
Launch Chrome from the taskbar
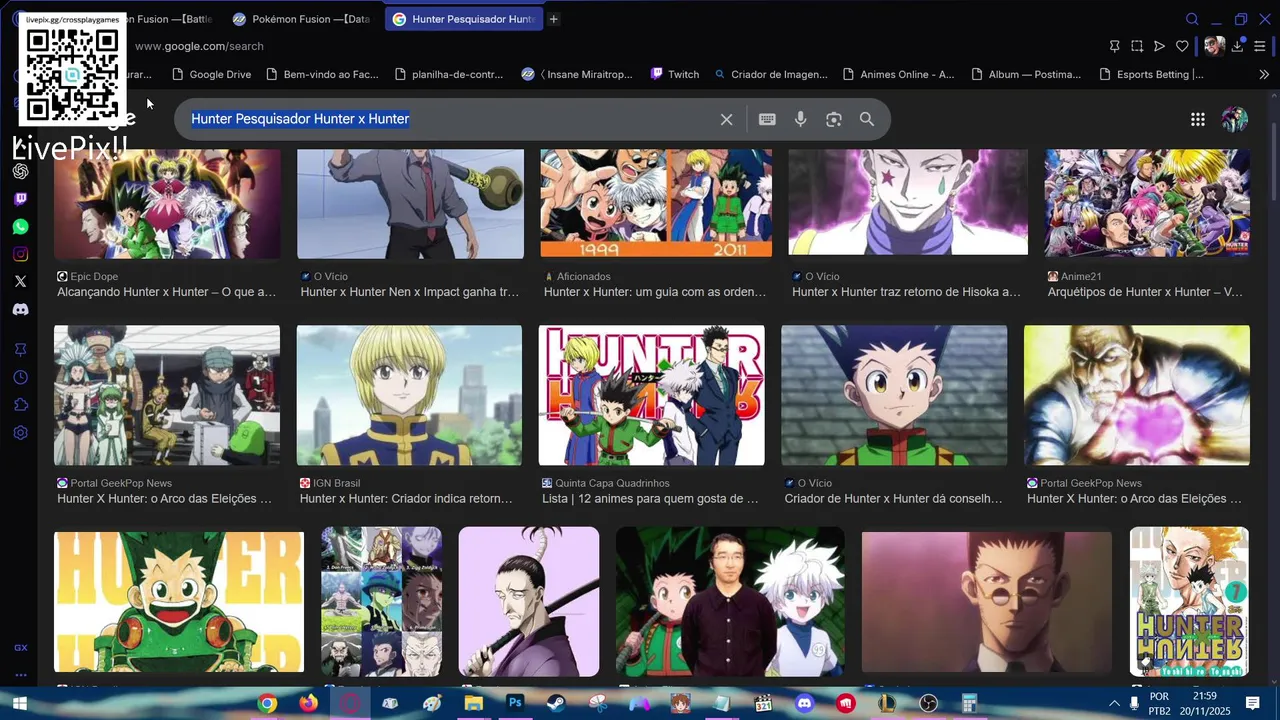click(267, 704)
